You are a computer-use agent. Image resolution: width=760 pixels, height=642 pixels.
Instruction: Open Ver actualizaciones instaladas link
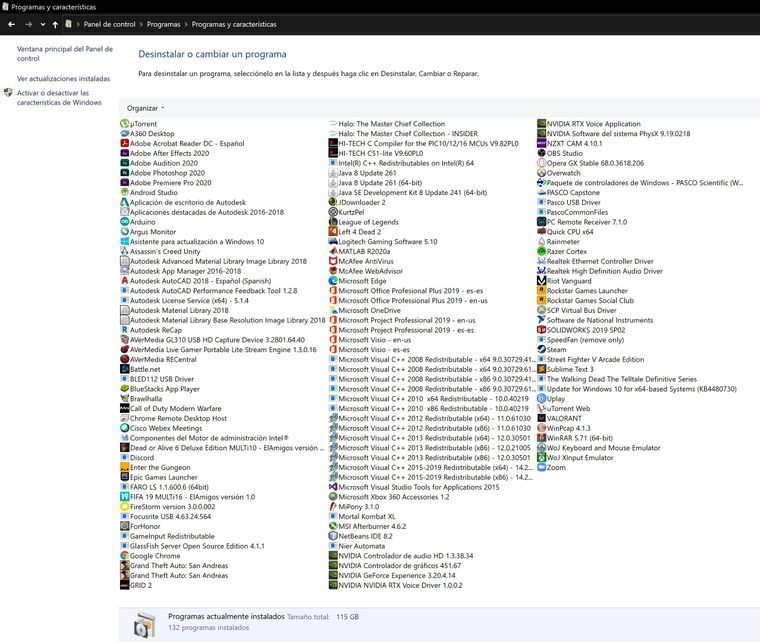tap(63, 78)
